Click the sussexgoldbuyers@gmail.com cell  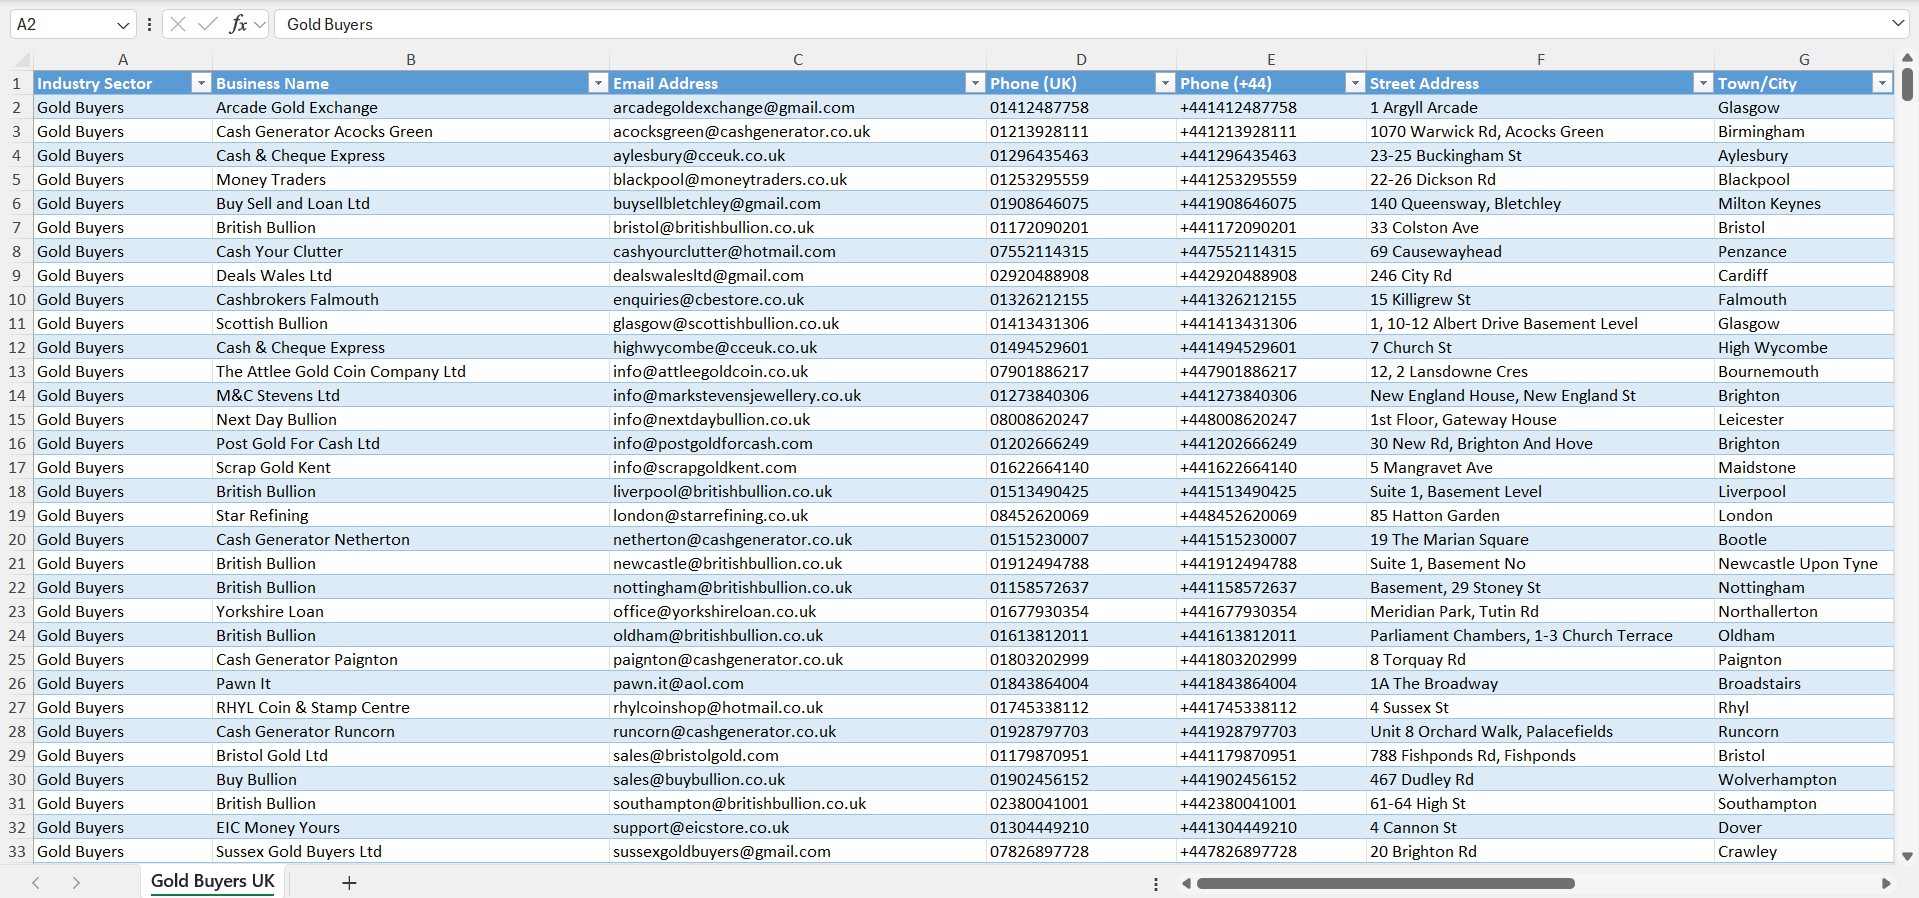pyautogui.click(x=798, y=851)
